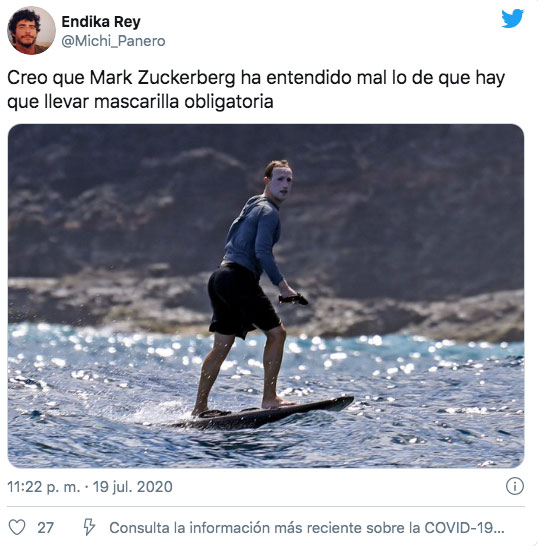Click the date 19 jul. 2020
Screen dimensions: 538x546
click(133, 486)
